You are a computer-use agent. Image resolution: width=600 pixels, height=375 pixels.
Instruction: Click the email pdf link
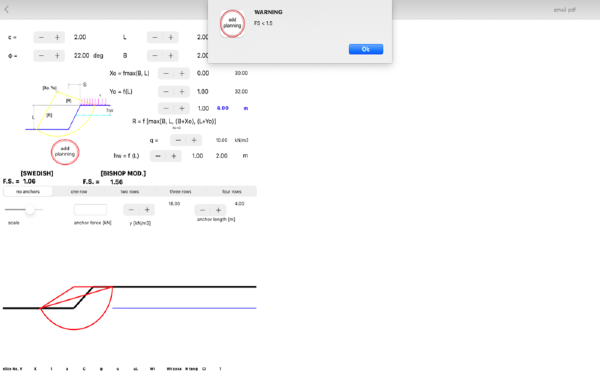pos(564,10)
